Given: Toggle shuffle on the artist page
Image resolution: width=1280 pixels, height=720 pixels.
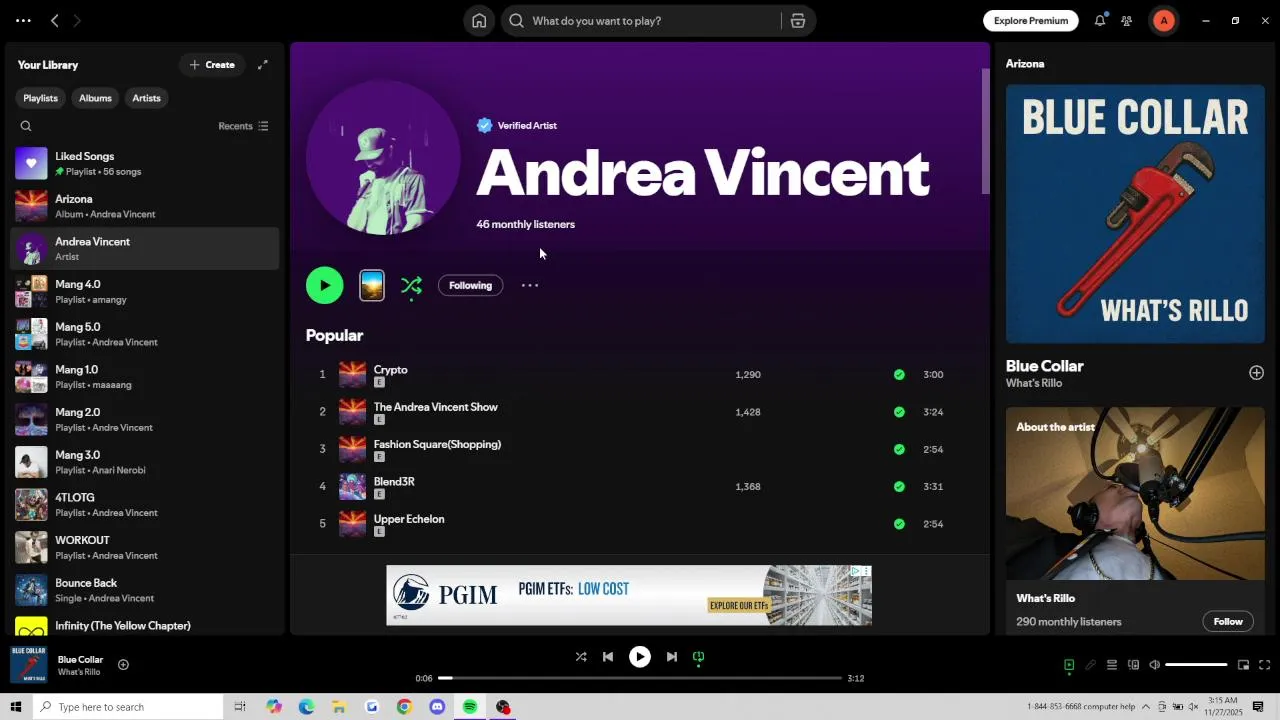Looking at the screenshot, I should point(411,286).
